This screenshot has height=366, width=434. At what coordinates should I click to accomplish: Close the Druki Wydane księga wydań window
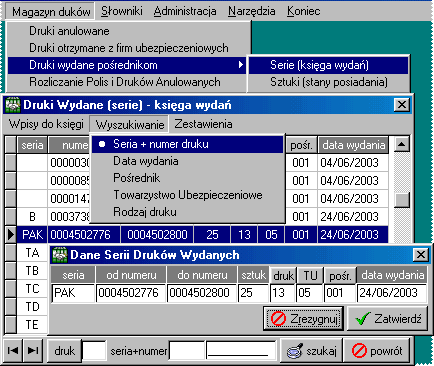tap(402, 105)
